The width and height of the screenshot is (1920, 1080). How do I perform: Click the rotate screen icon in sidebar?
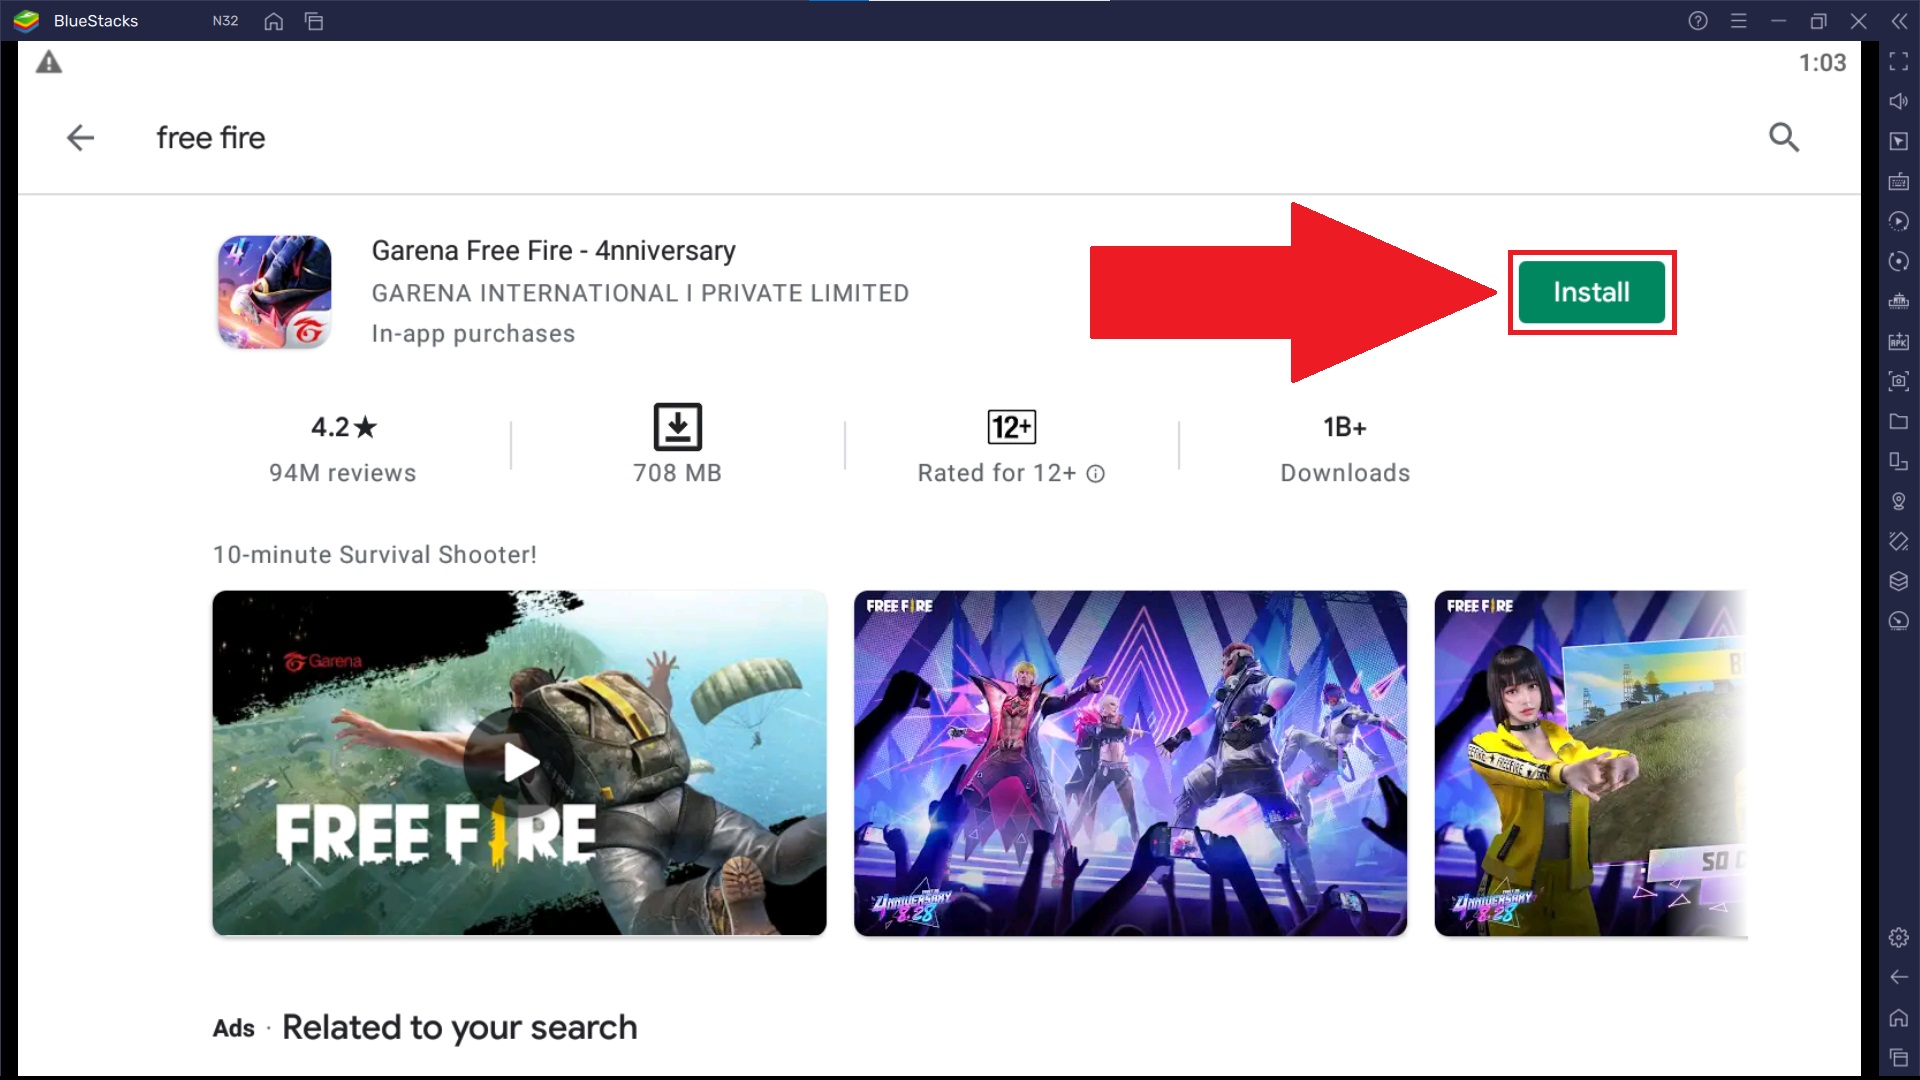[x=1898, y=541]
